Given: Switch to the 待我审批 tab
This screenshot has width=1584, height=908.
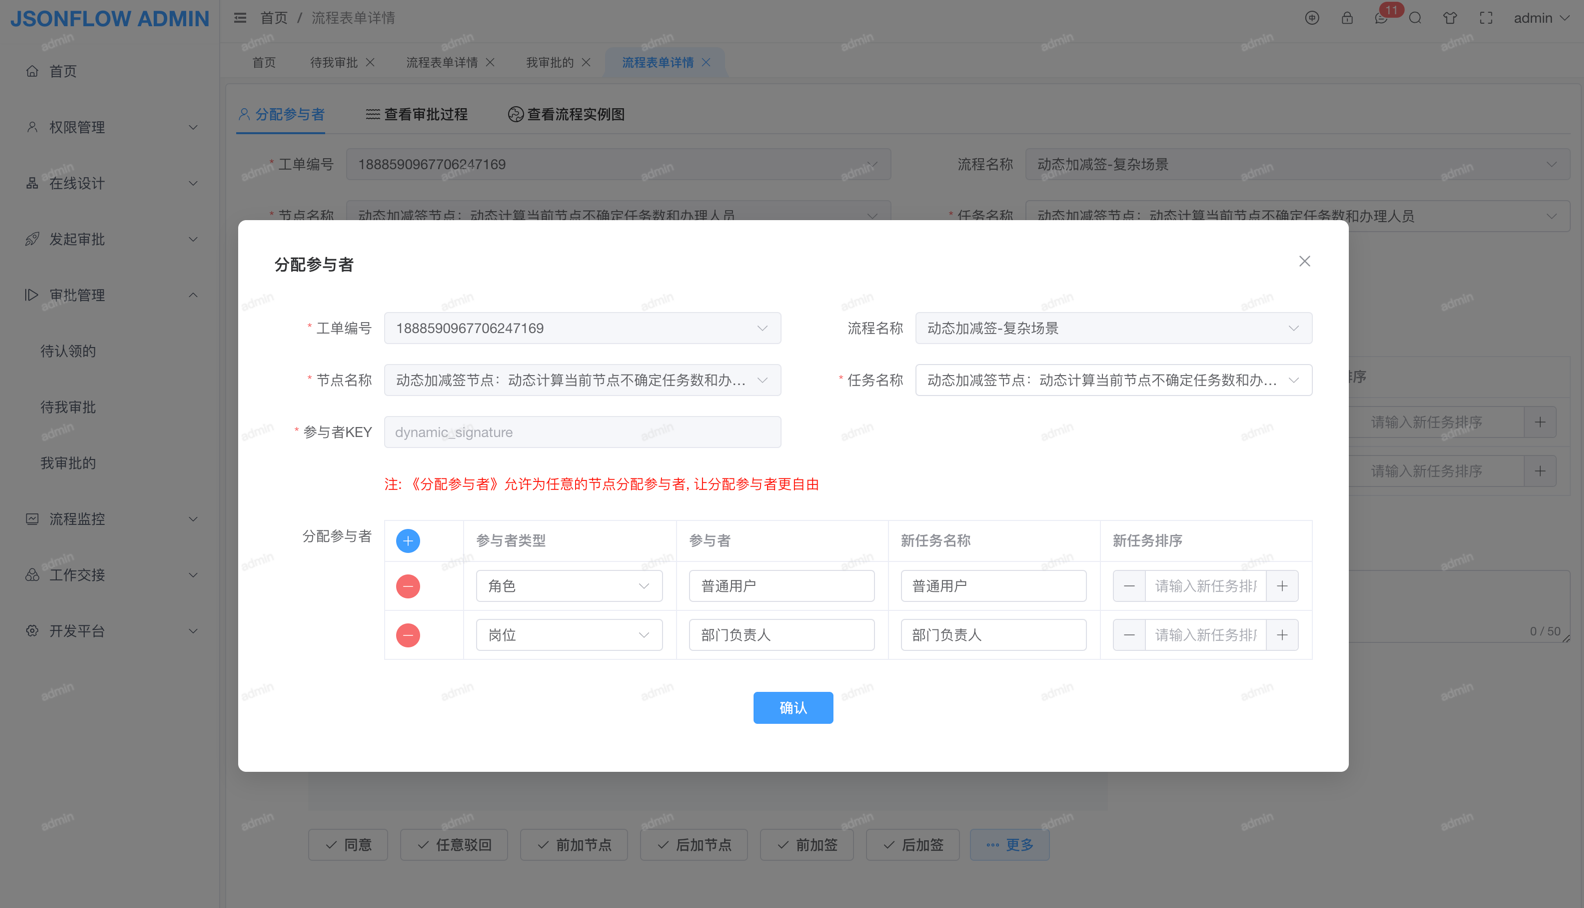Looking at the screenshot, I should pyautogui.click(x=334, y=62).
